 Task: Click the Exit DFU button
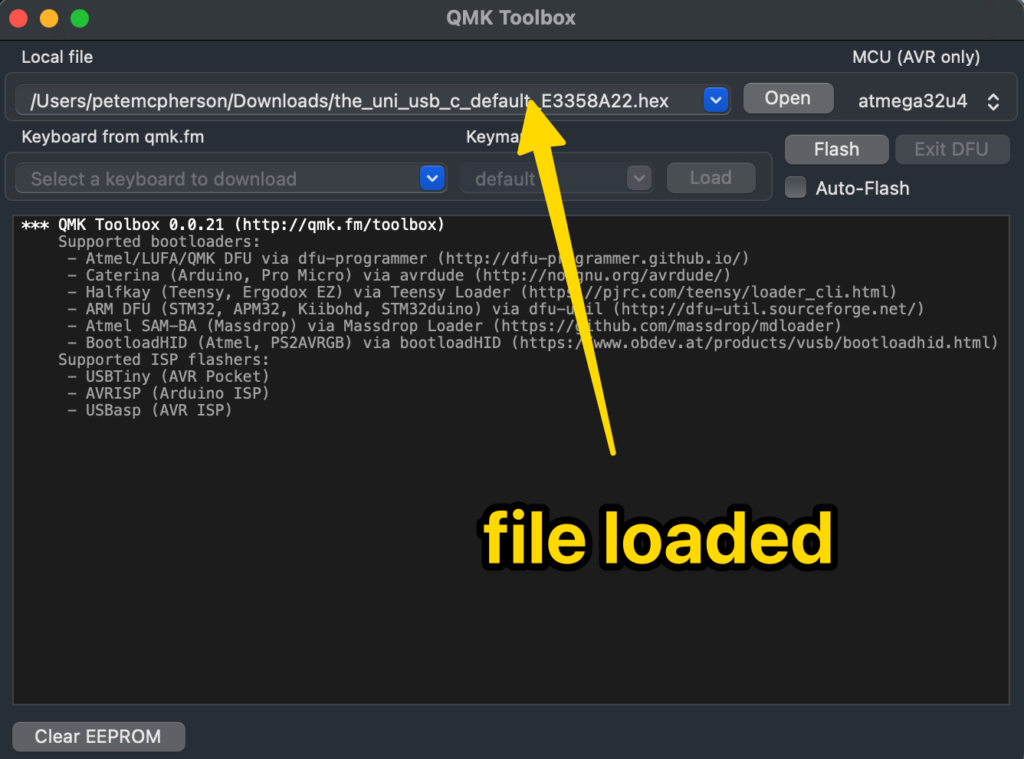coord(952,150)
